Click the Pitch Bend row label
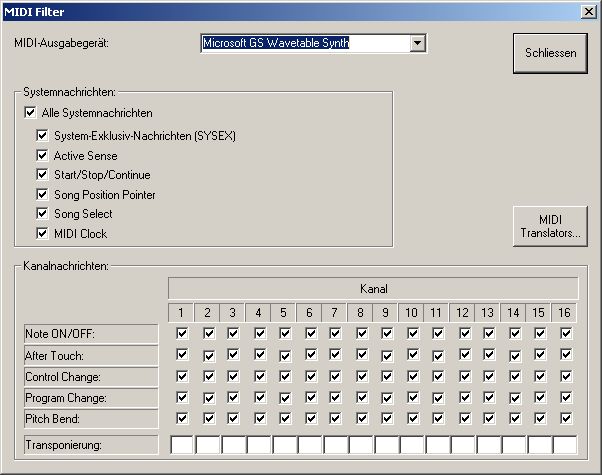Image resolution: width=602 pixels, height=475 pixels. 91,419
